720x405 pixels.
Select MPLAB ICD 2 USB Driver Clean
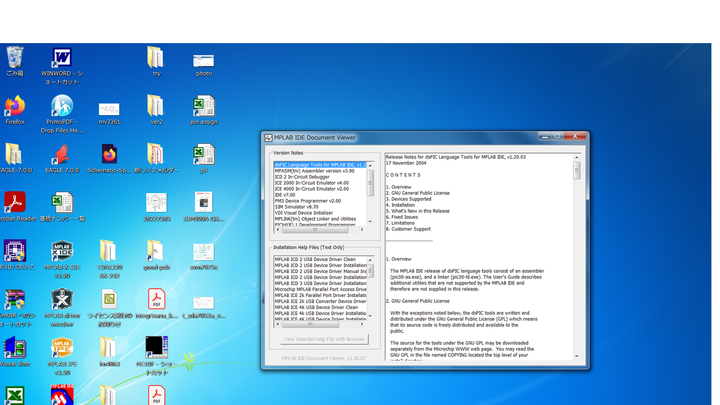pos(315,259)
